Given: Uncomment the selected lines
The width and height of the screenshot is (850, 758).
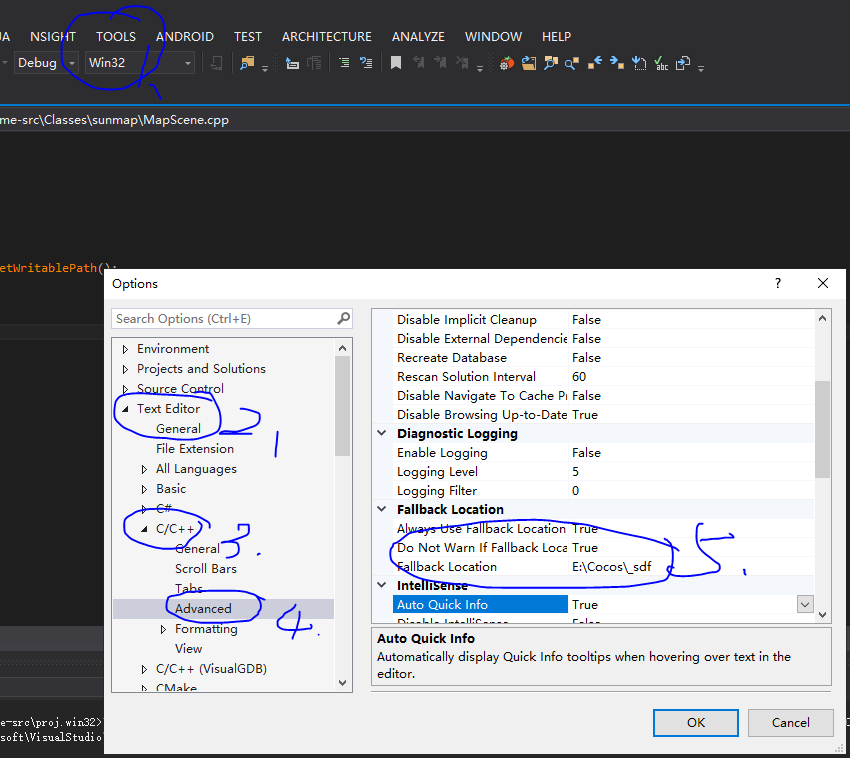Looking at the screenshot, I should point(366,63).
